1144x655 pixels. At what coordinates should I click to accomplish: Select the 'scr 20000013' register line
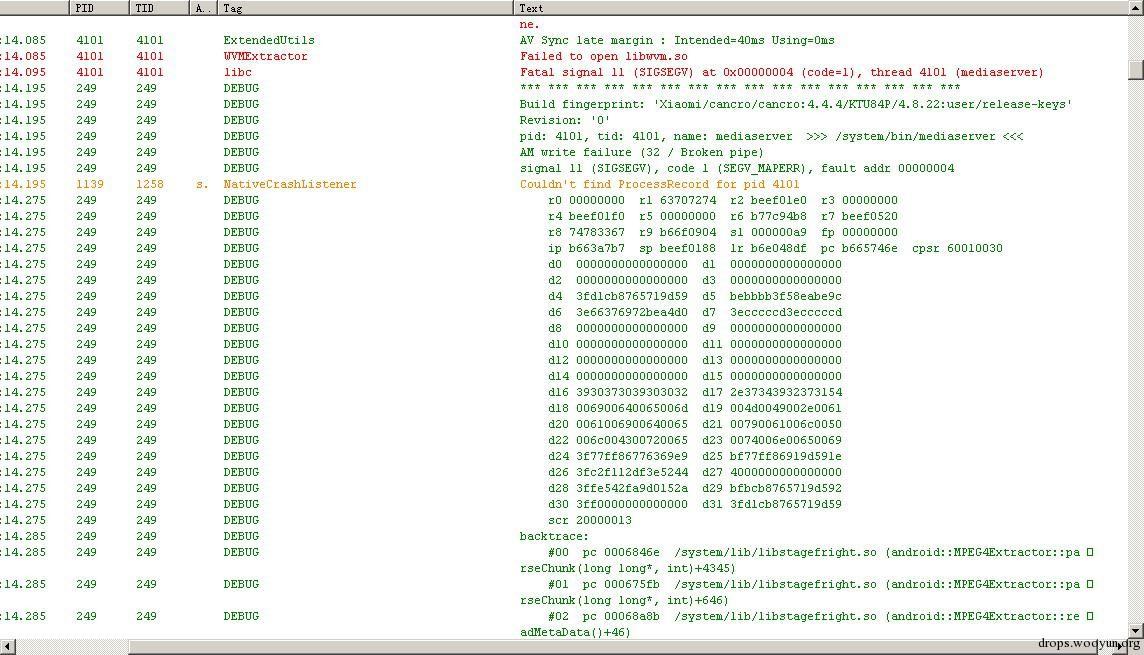(x=589, y=520)
